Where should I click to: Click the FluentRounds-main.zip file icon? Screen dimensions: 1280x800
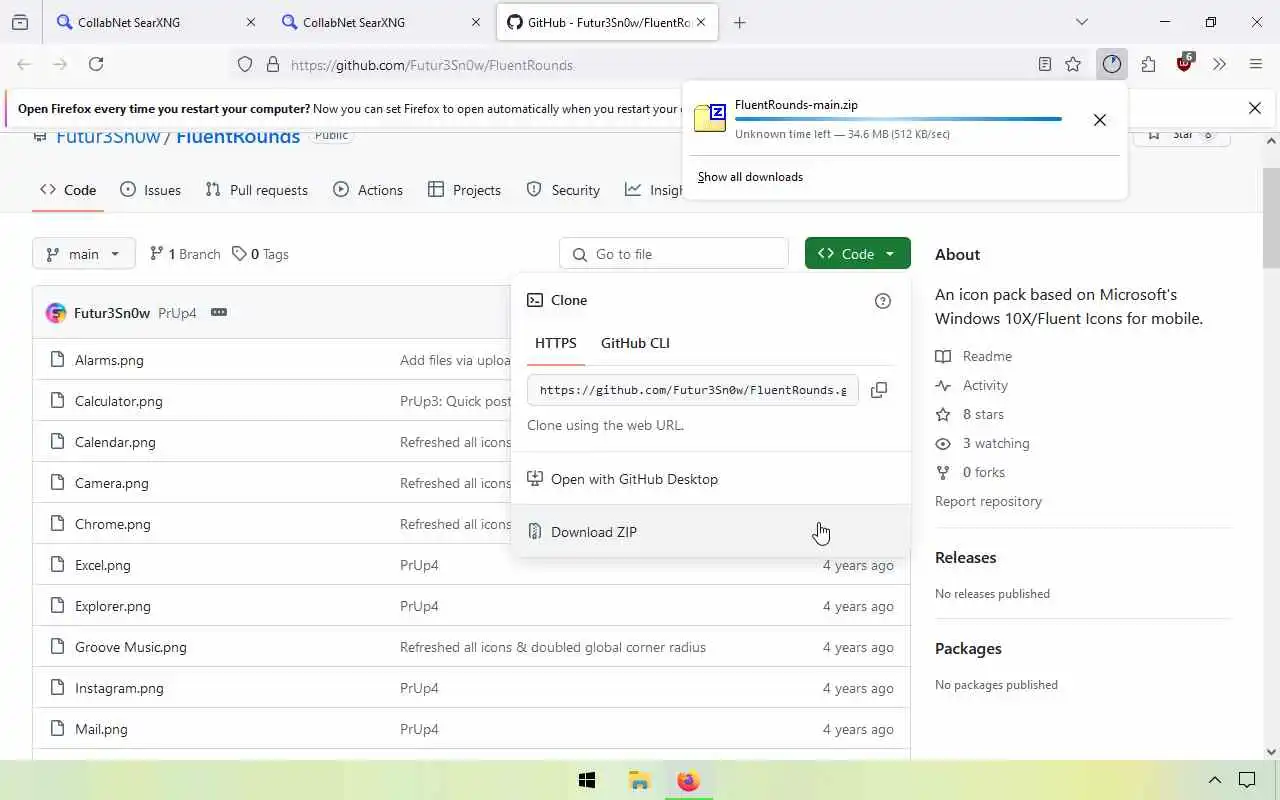(x=710, y=117)
